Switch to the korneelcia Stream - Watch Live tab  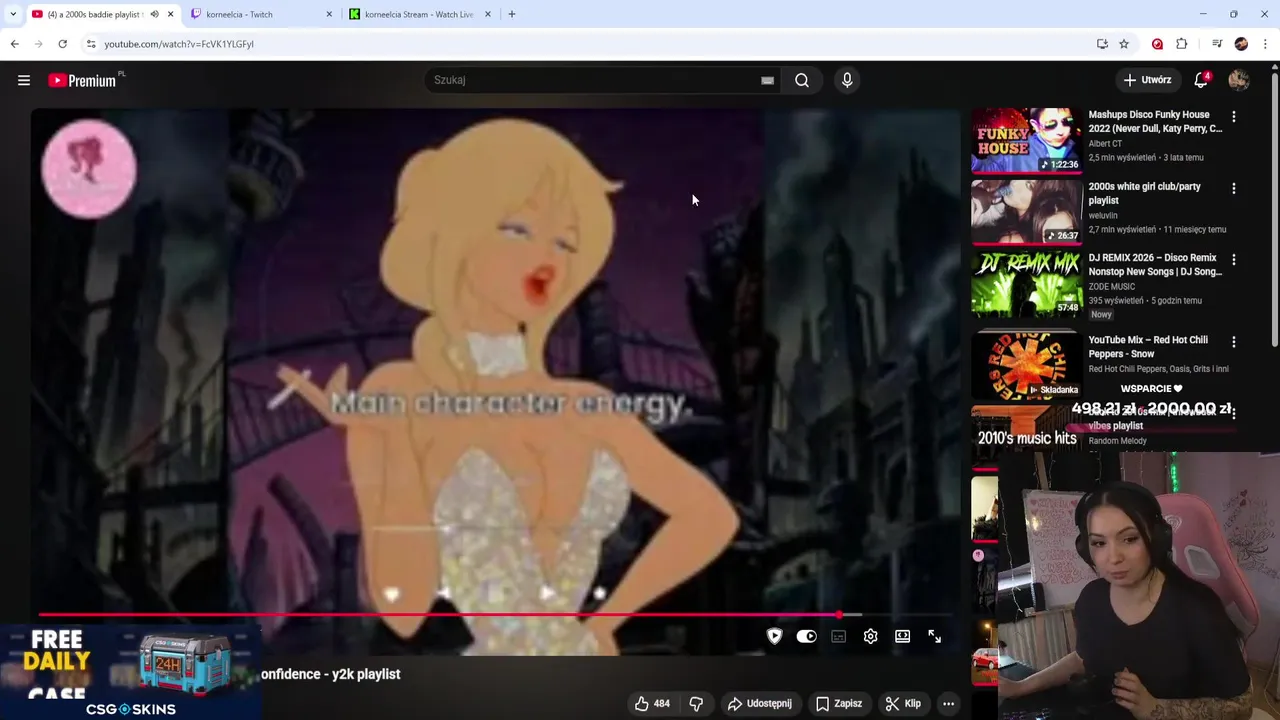coord(420,14)
